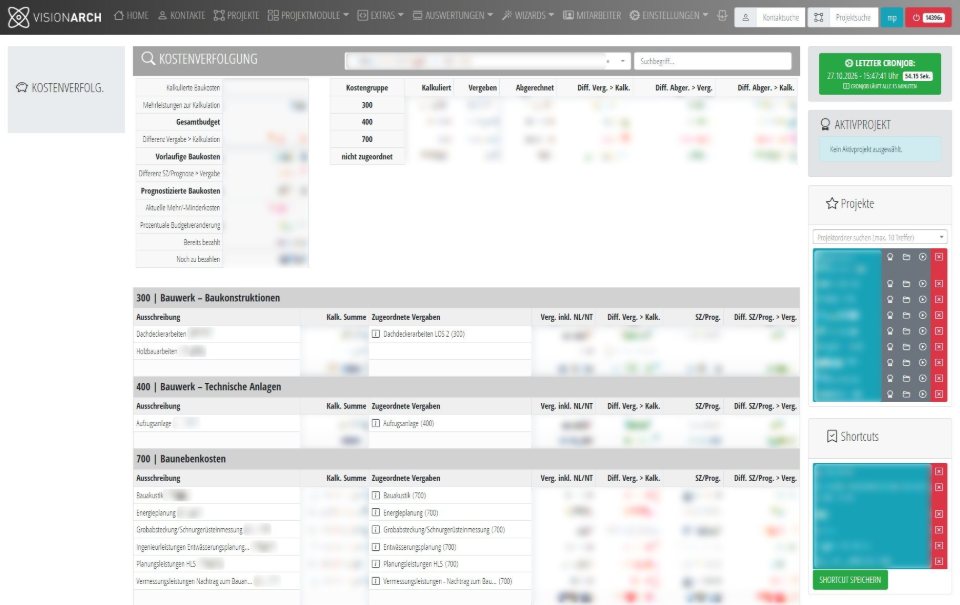Click the '700 | Baunebenkosten' section header
The width and height of the screenshot is (960, 605).
tap(466, 459)
